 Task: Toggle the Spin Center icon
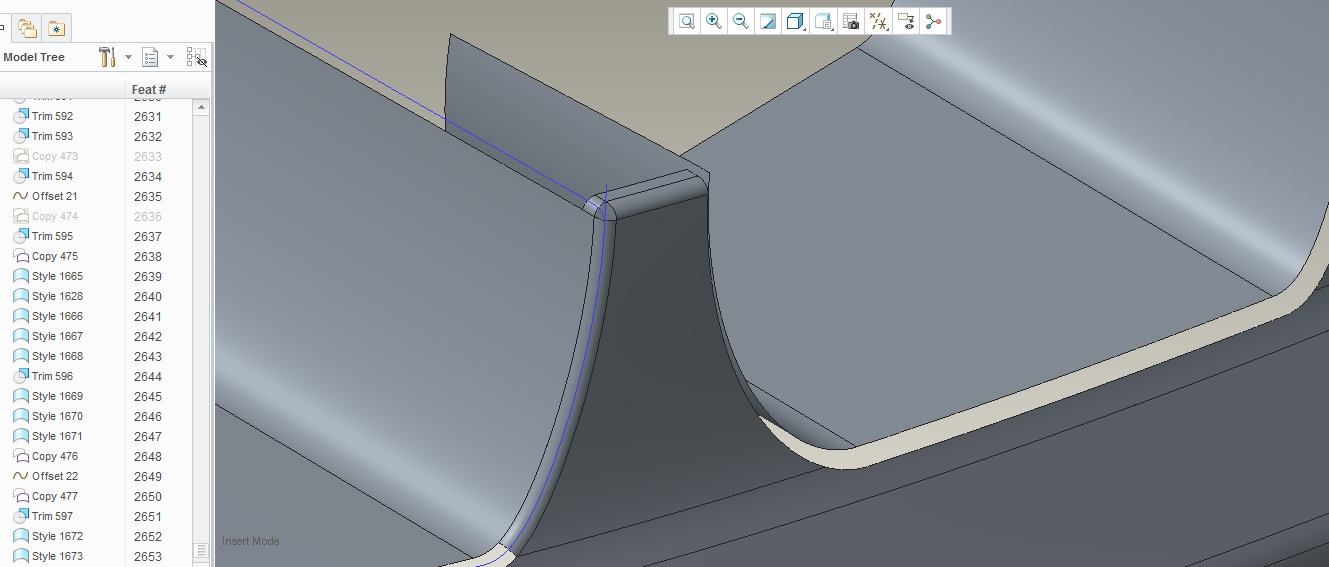click(934, 21)
